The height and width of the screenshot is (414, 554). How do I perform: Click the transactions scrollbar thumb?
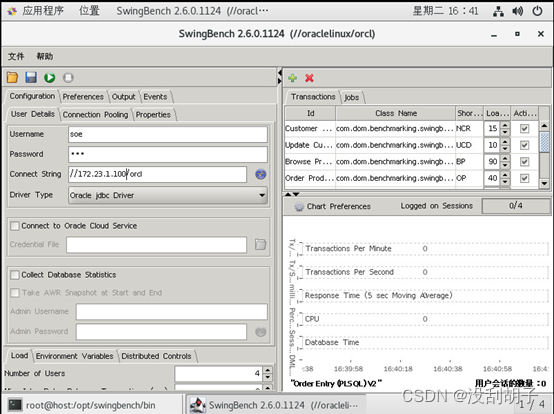(544, 143)
